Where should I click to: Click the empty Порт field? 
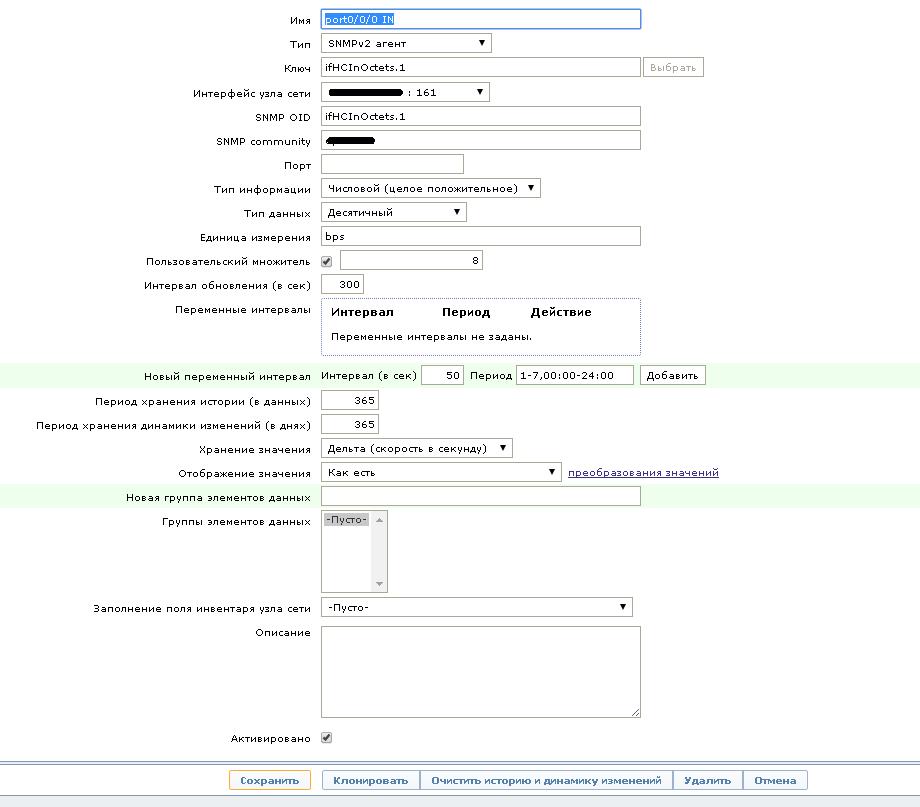(392, 164)
